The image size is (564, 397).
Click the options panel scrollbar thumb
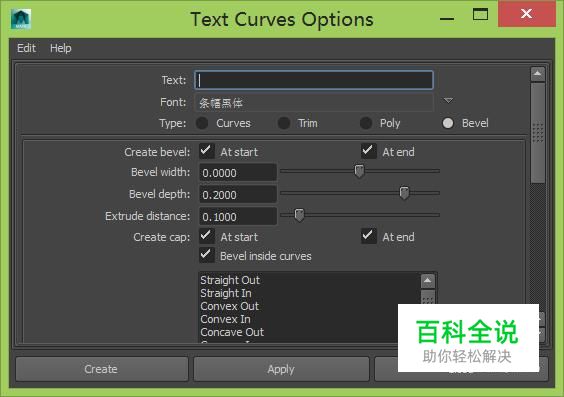coord(538,133)
